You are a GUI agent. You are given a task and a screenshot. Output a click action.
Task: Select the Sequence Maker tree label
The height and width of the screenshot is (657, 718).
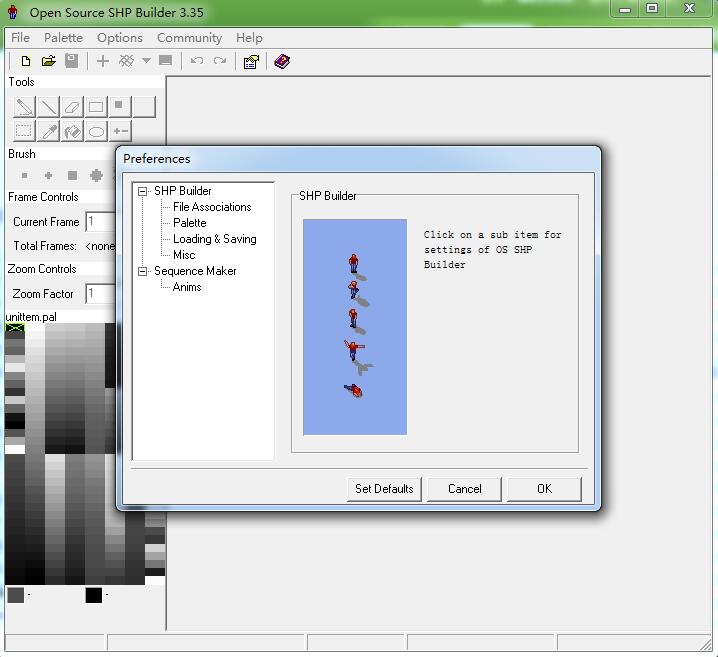point(195,271)
